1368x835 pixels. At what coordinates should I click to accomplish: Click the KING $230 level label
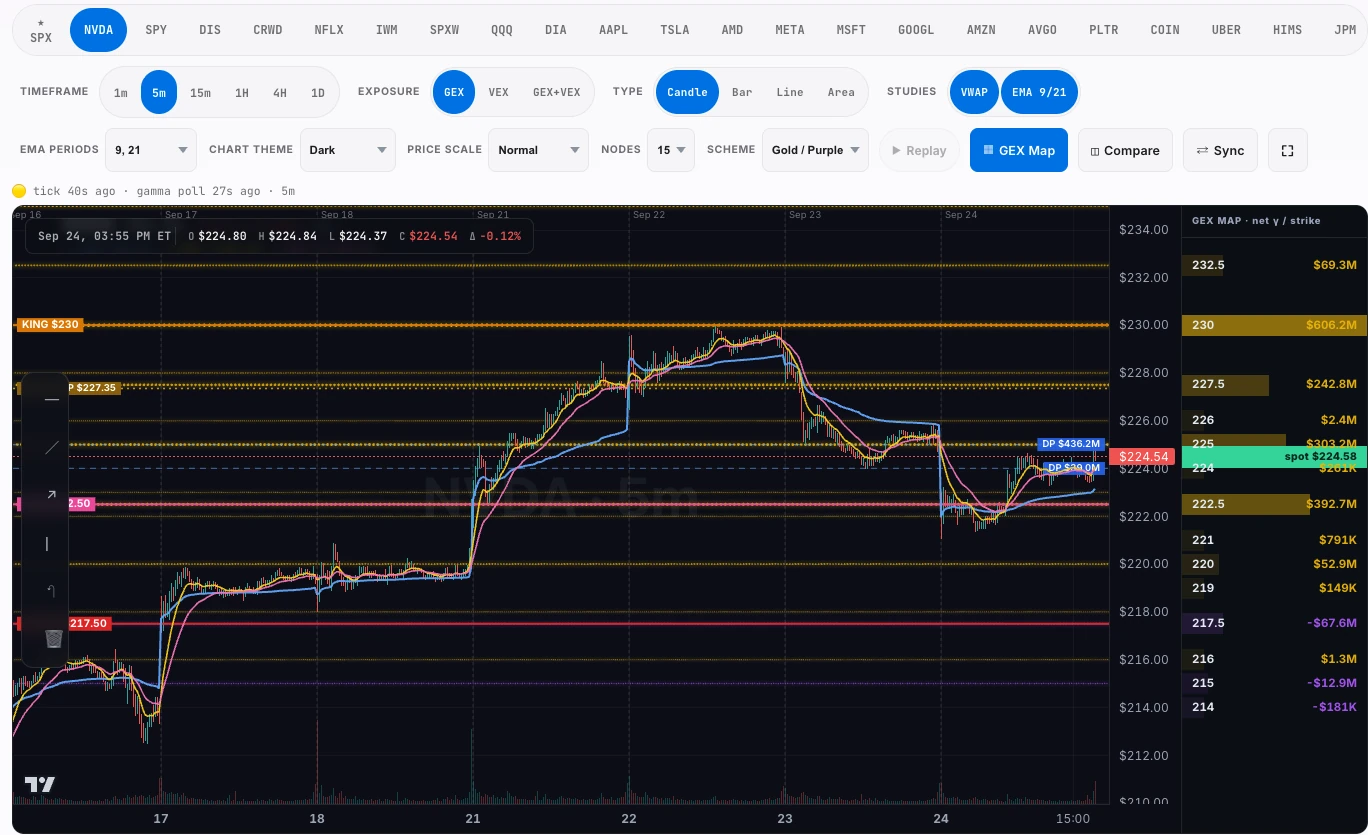pyautogui.click(x=49, y=325)
